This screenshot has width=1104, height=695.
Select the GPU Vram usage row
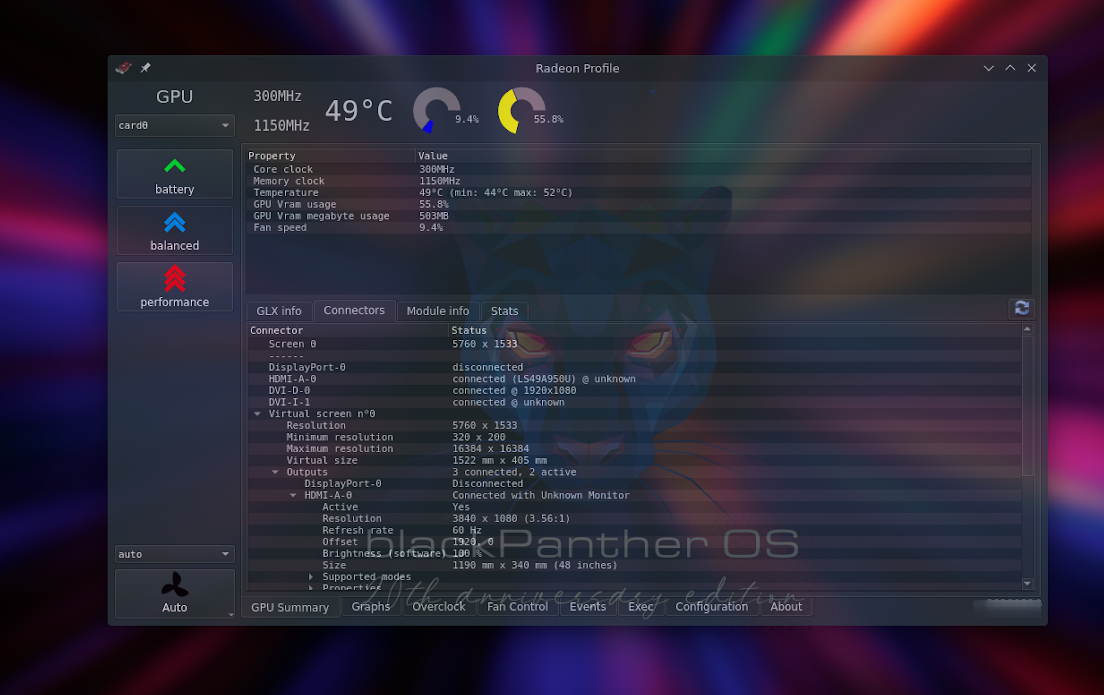(639, 204)
